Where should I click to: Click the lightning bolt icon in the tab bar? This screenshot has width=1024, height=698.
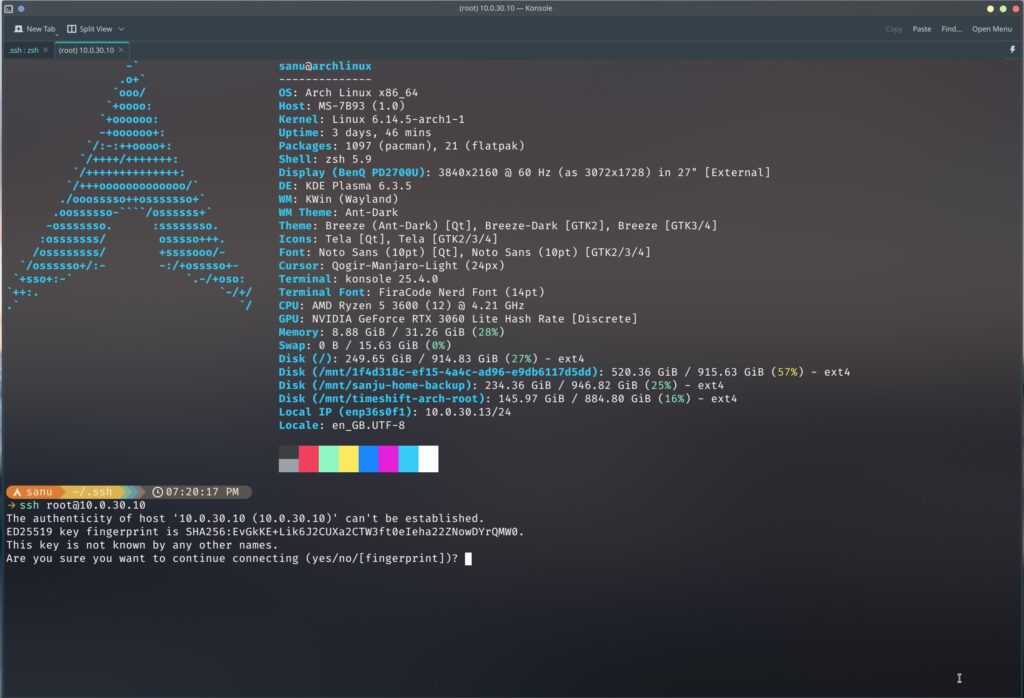tap(1012, 50)
